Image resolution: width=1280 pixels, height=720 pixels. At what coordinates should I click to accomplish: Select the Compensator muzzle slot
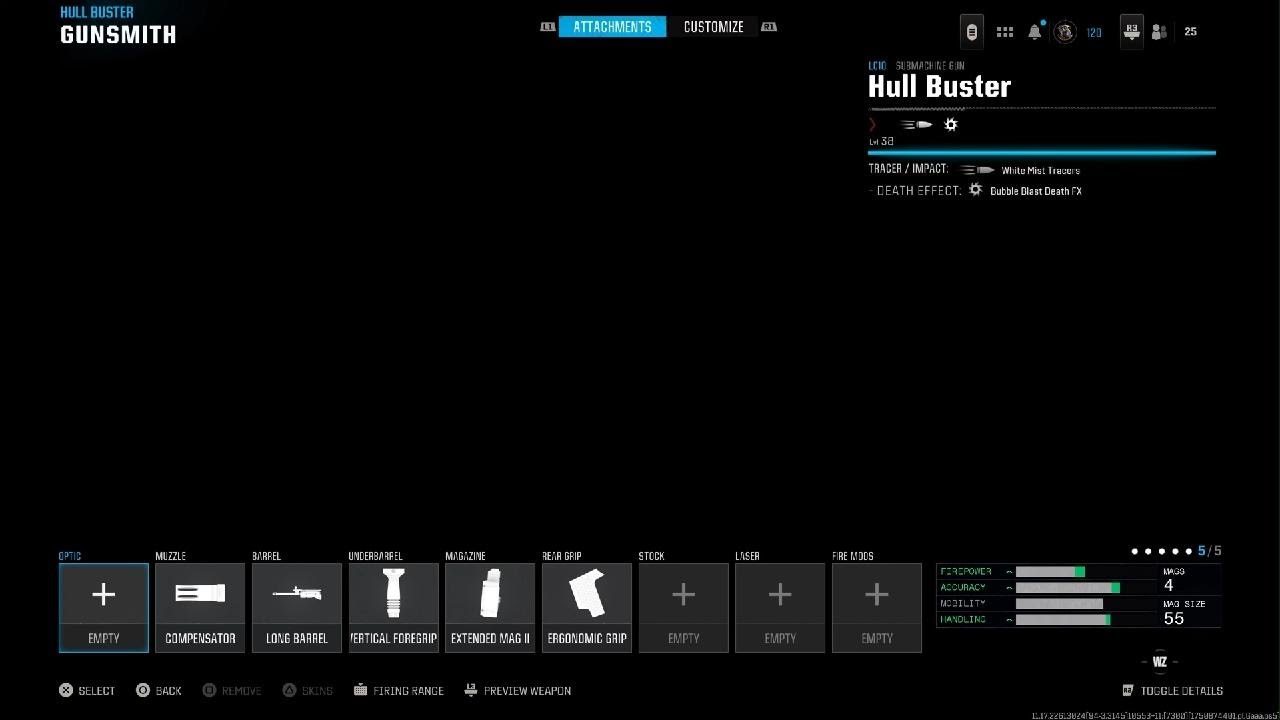coord(200,608)
